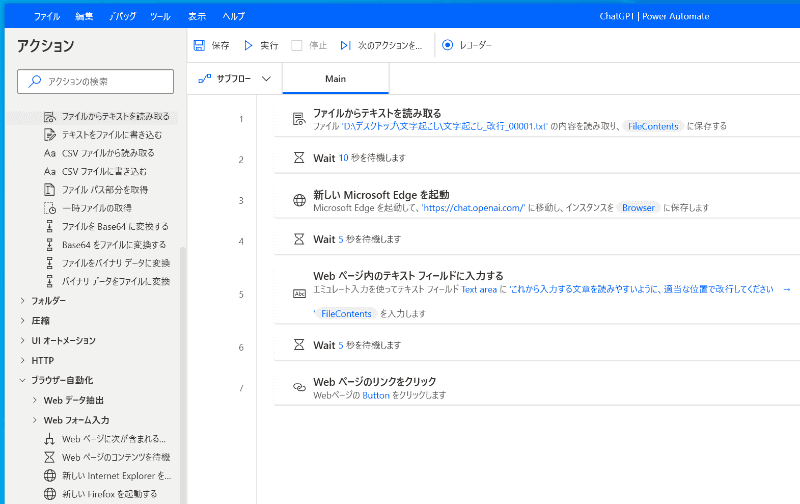Click the ファイル パス部分を取得 icon

click(49, 190)
